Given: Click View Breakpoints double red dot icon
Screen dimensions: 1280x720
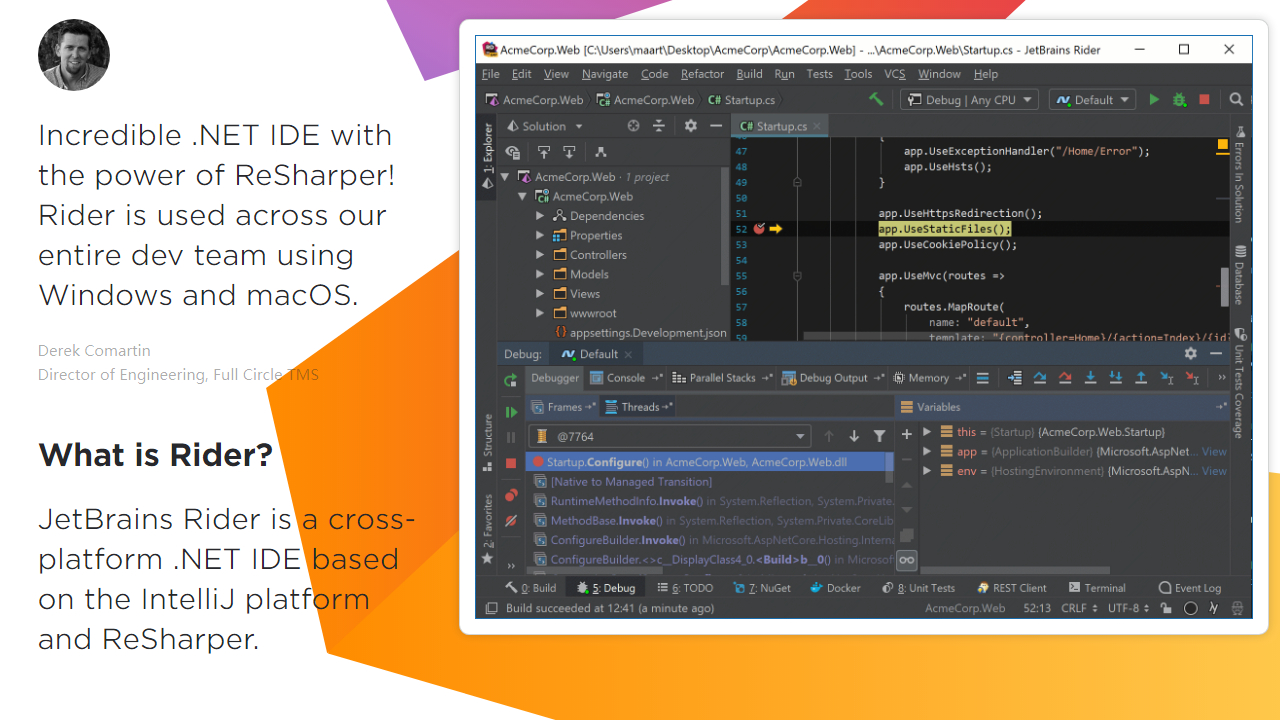Looking at the screenshot, I should [x=511, y=495].
